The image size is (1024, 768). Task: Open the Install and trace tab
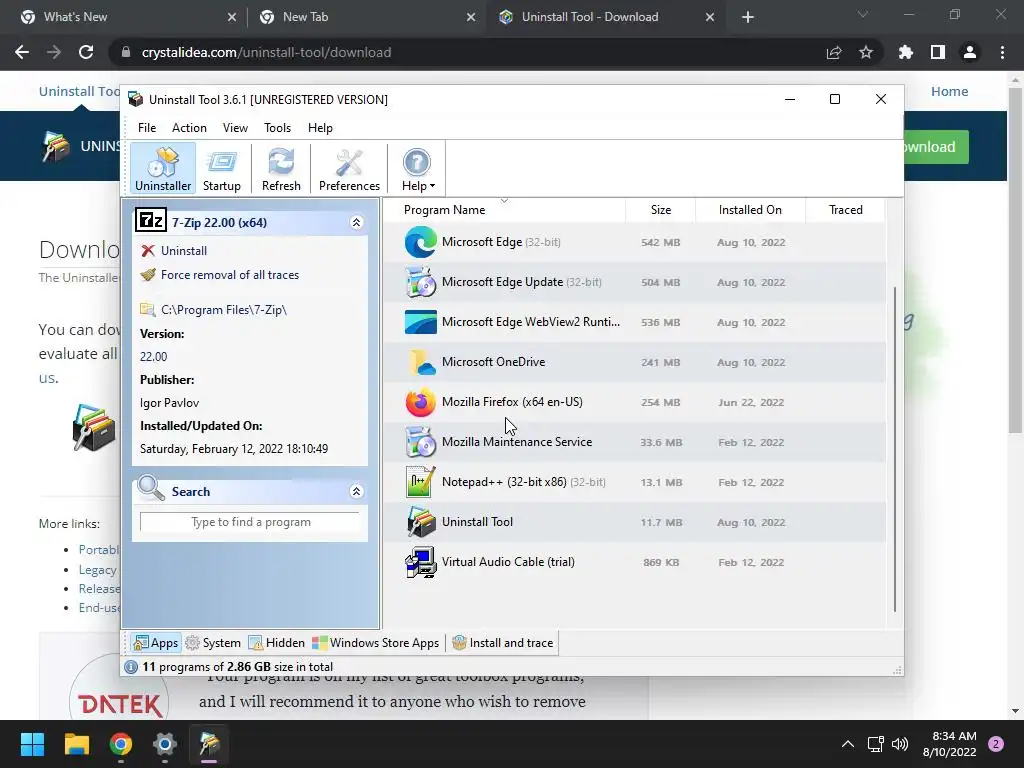(502, 643)
